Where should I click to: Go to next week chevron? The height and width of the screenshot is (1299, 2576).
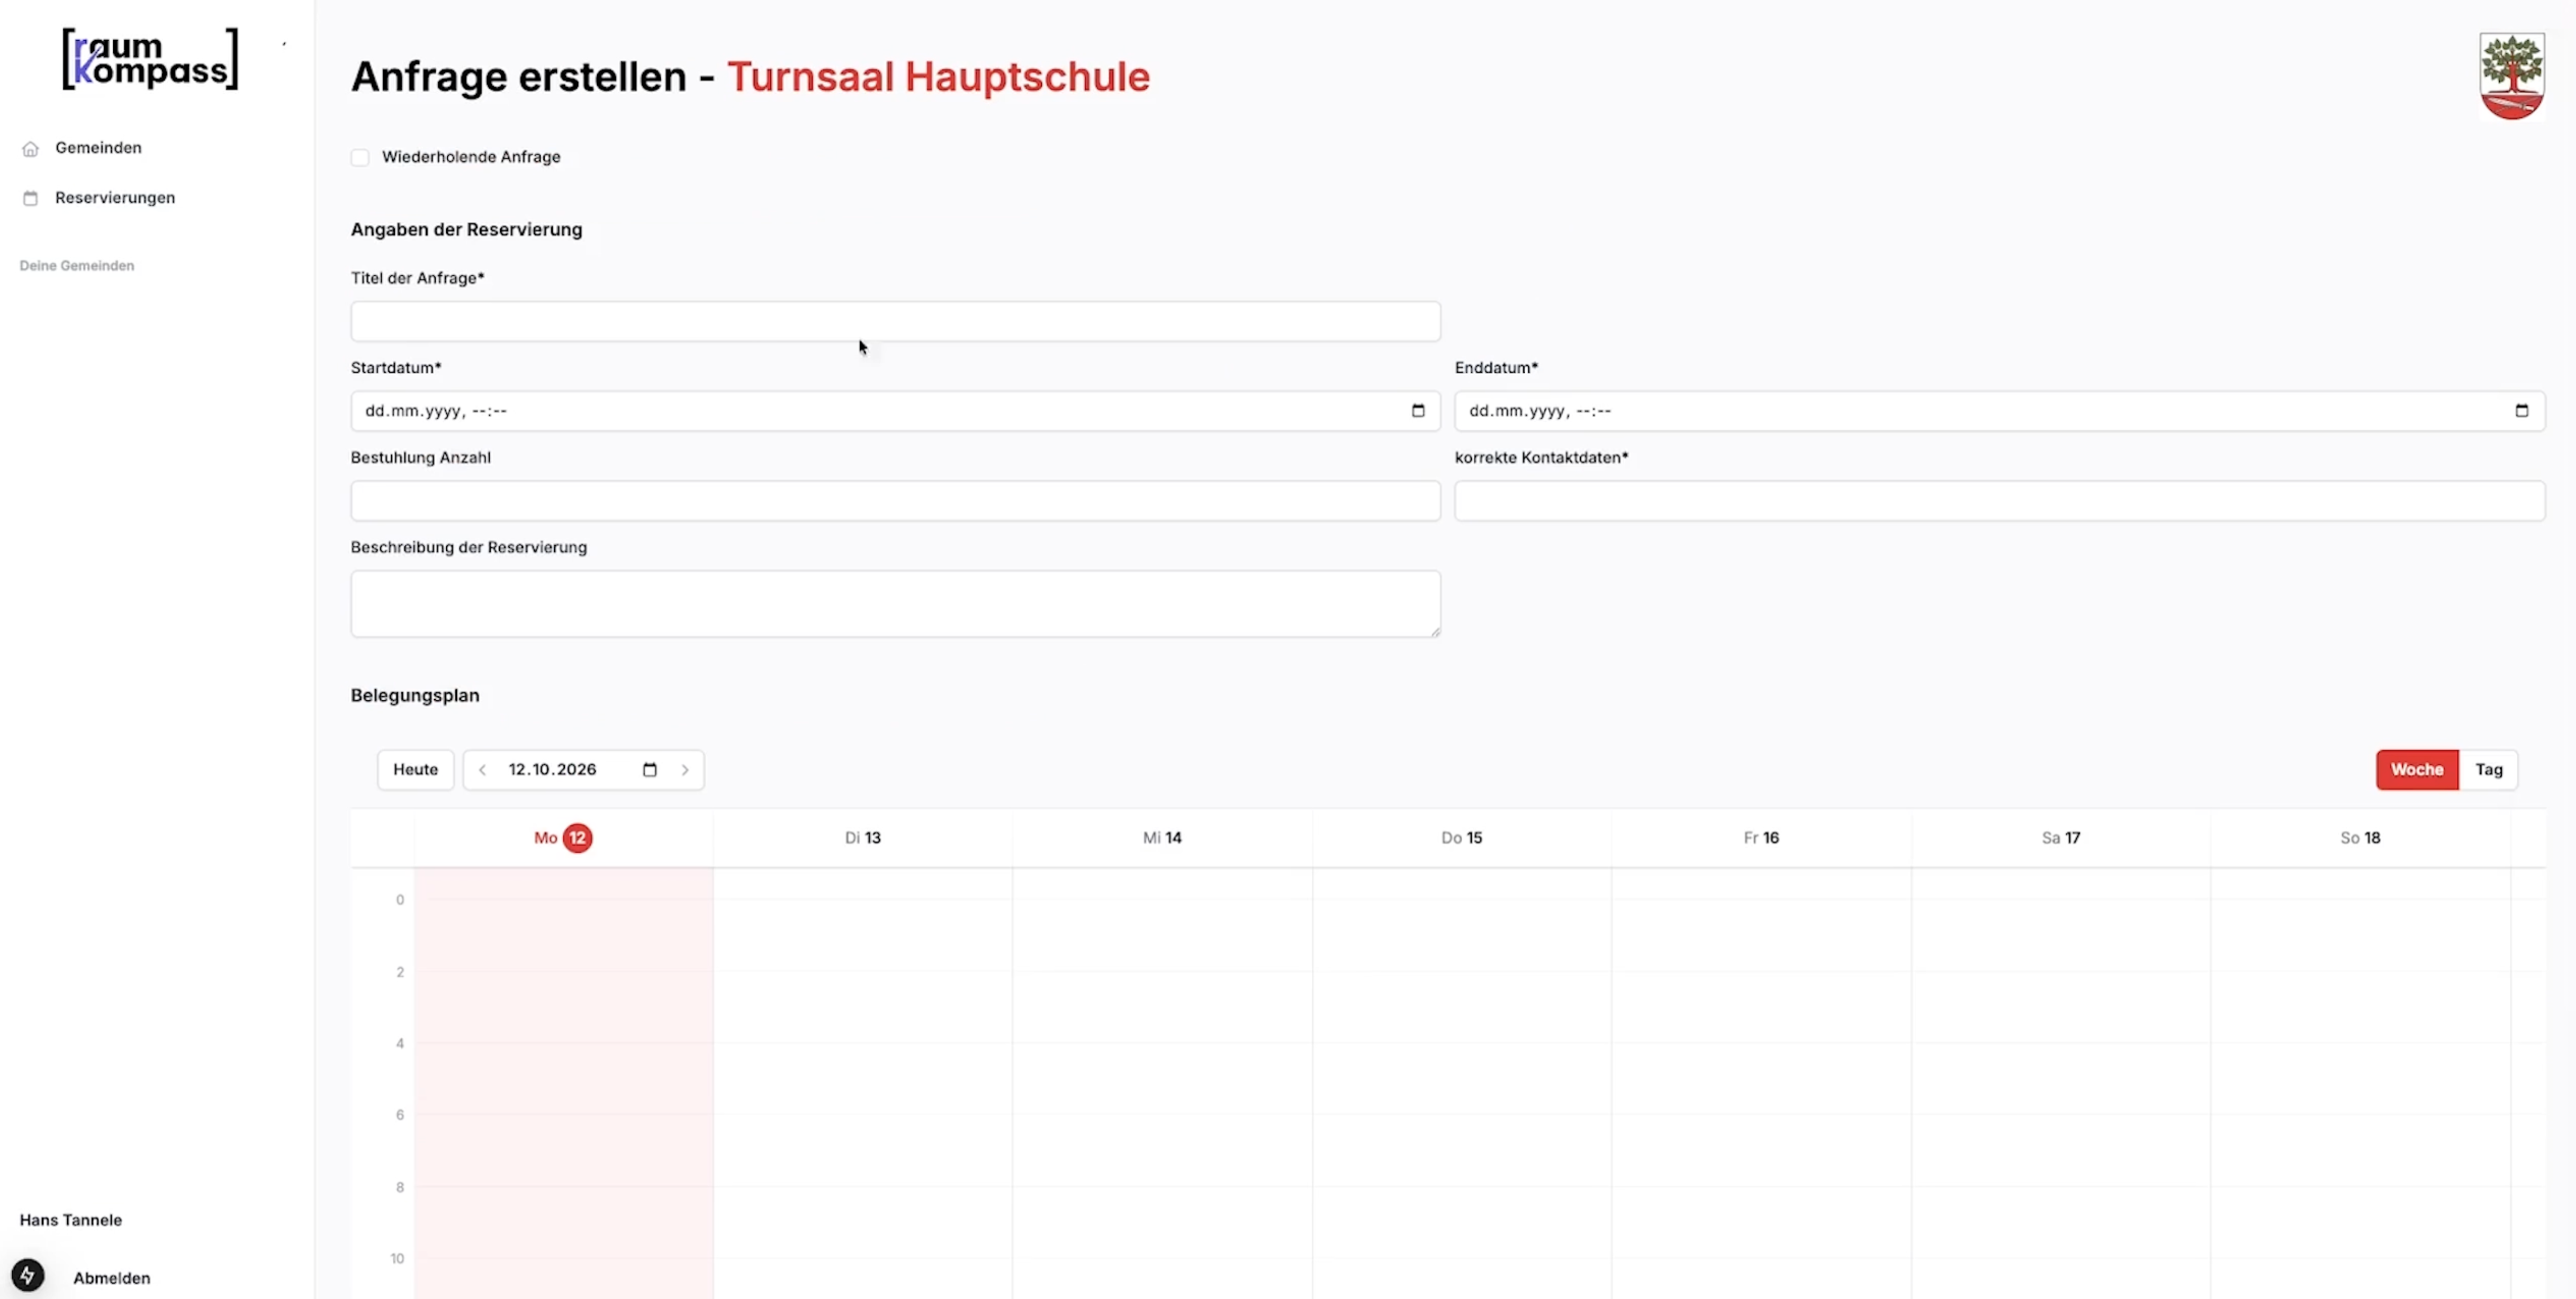[685, 770]
